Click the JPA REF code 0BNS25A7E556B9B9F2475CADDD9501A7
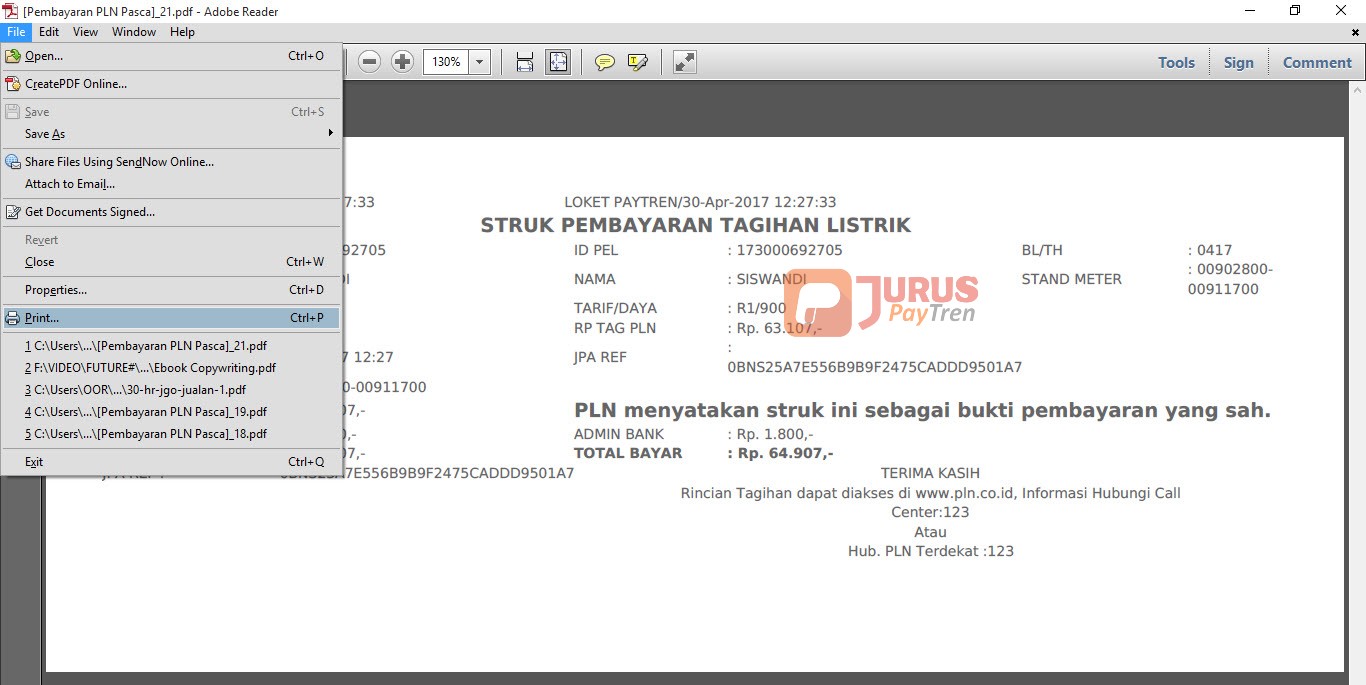Screen dimensions: 1366x685 pyautogui.click(x=875, y=367)
